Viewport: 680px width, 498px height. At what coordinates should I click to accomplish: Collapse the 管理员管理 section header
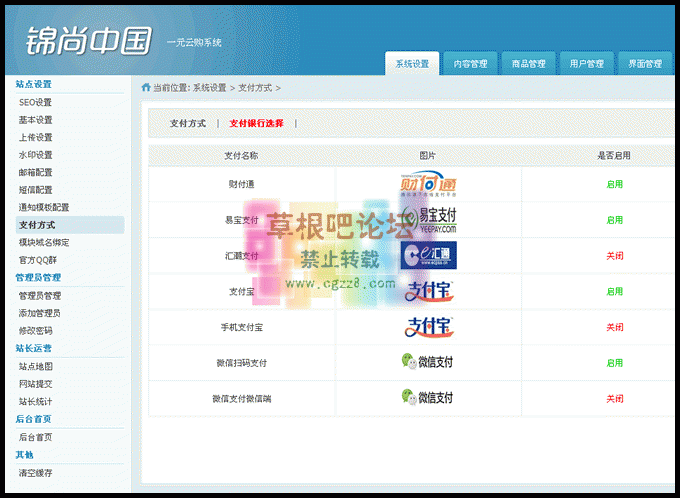pos(38,278)
